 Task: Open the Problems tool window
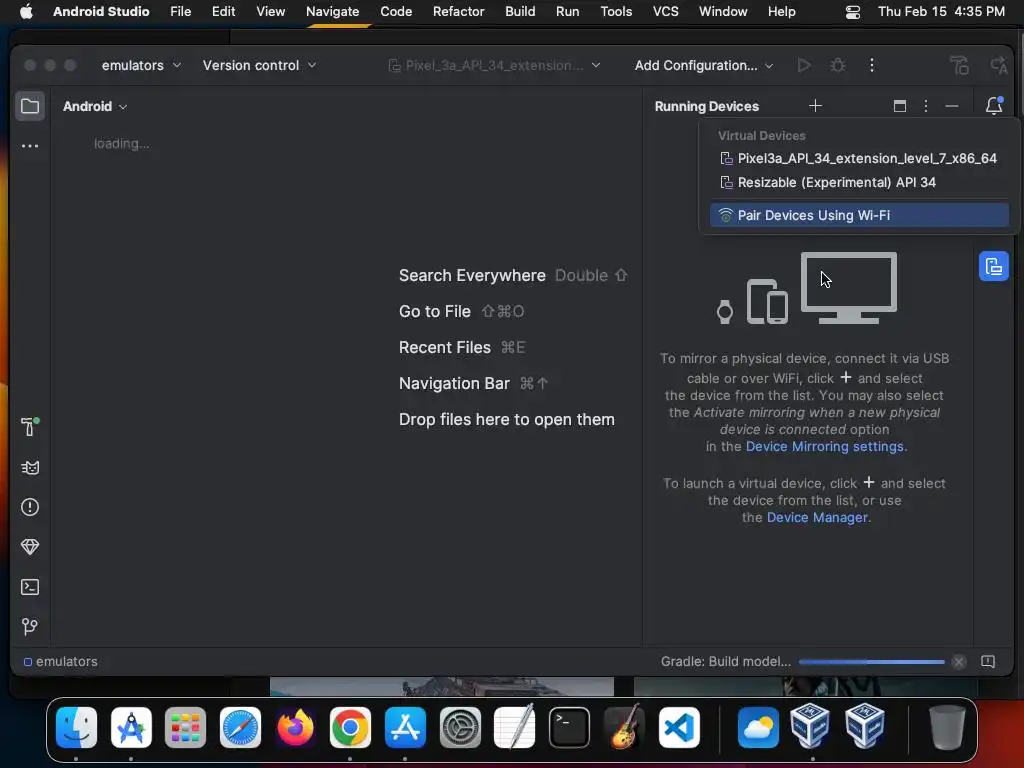point(30,507)
